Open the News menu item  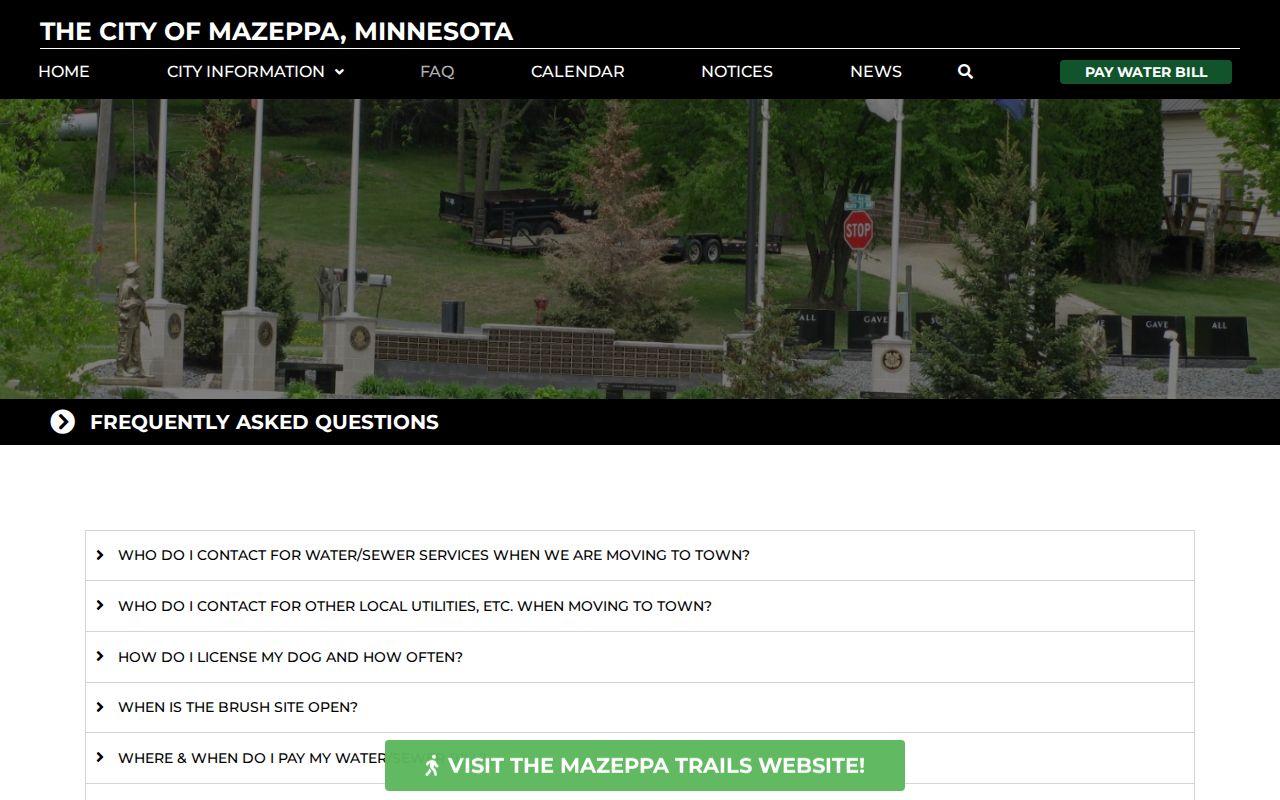coord(876,72)
